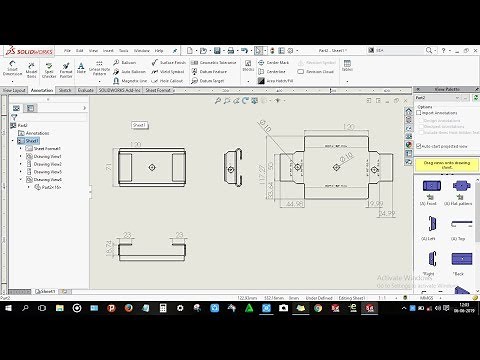480x360 pixels.
Task: Select Annotations in the feature tree
Action: 34,133
